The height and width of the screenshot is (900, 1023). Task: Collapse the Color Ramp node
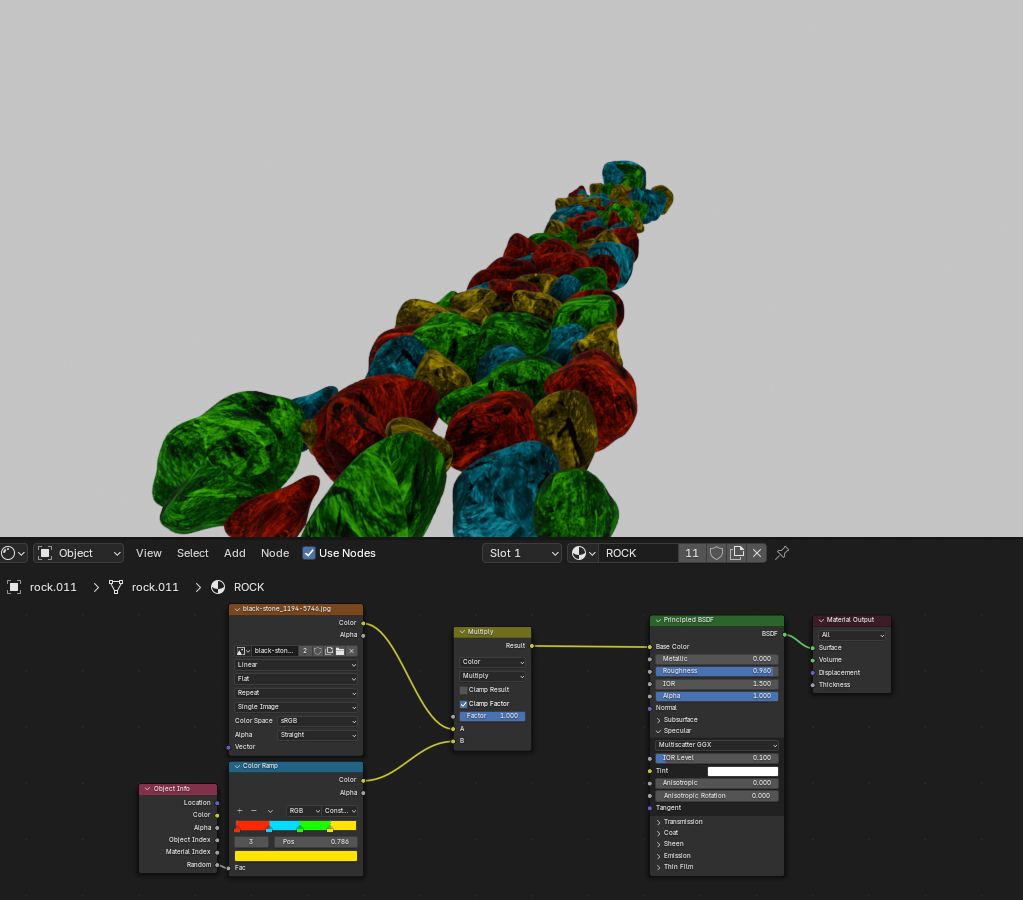[x=237, y=766]
